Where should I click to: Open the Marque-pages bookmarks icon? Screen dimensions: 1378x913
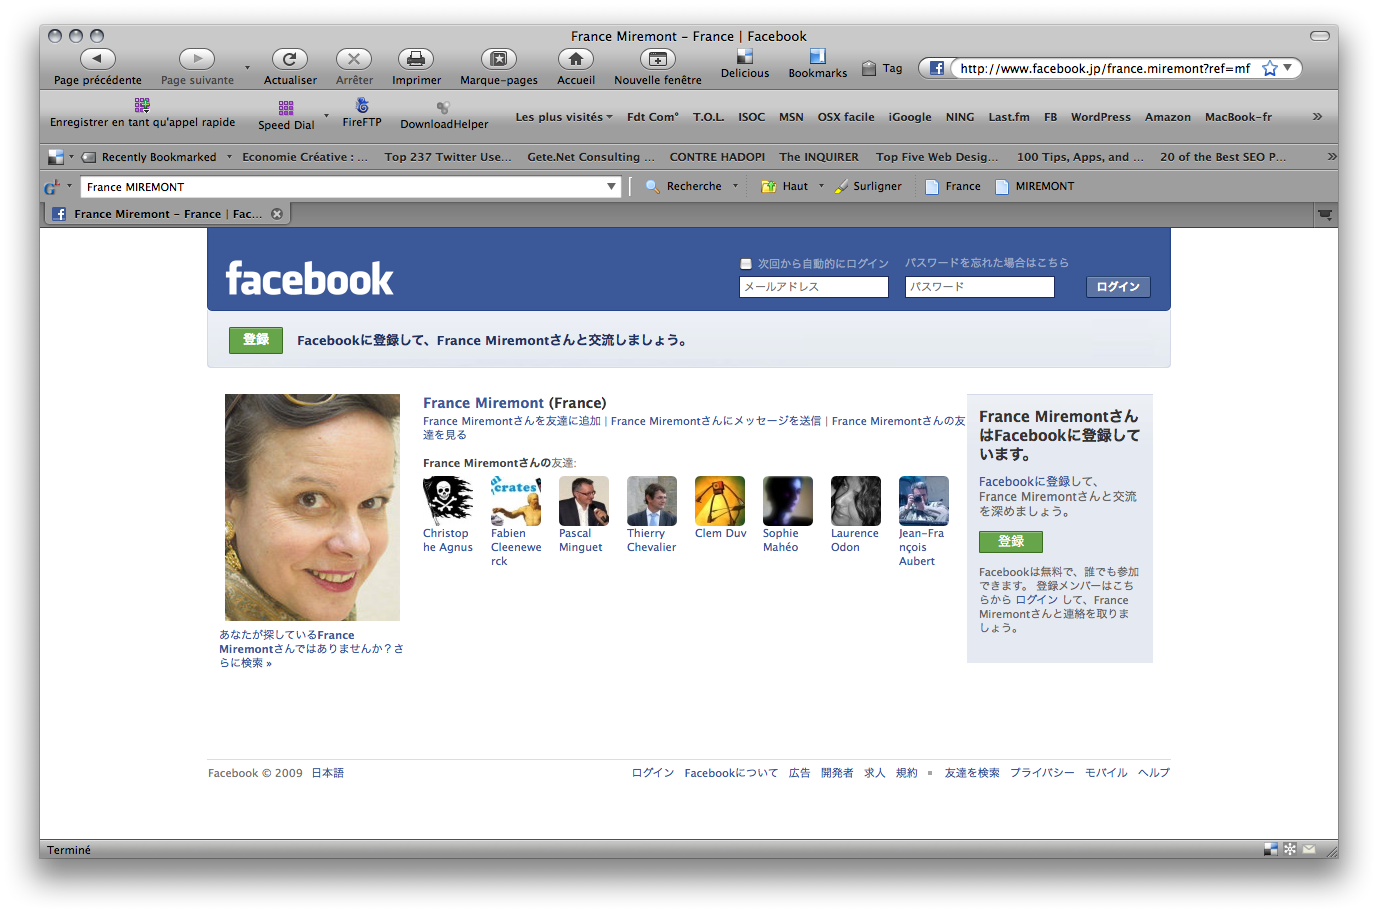[499, 59]
